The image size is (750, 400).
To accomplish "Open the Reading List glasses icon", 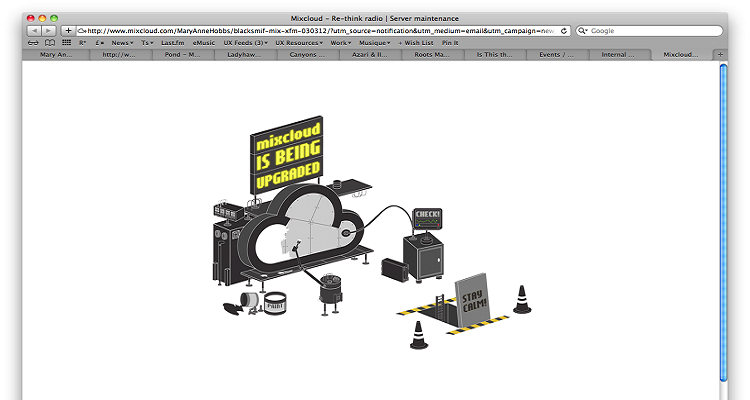I will click(x=33, y=43).
